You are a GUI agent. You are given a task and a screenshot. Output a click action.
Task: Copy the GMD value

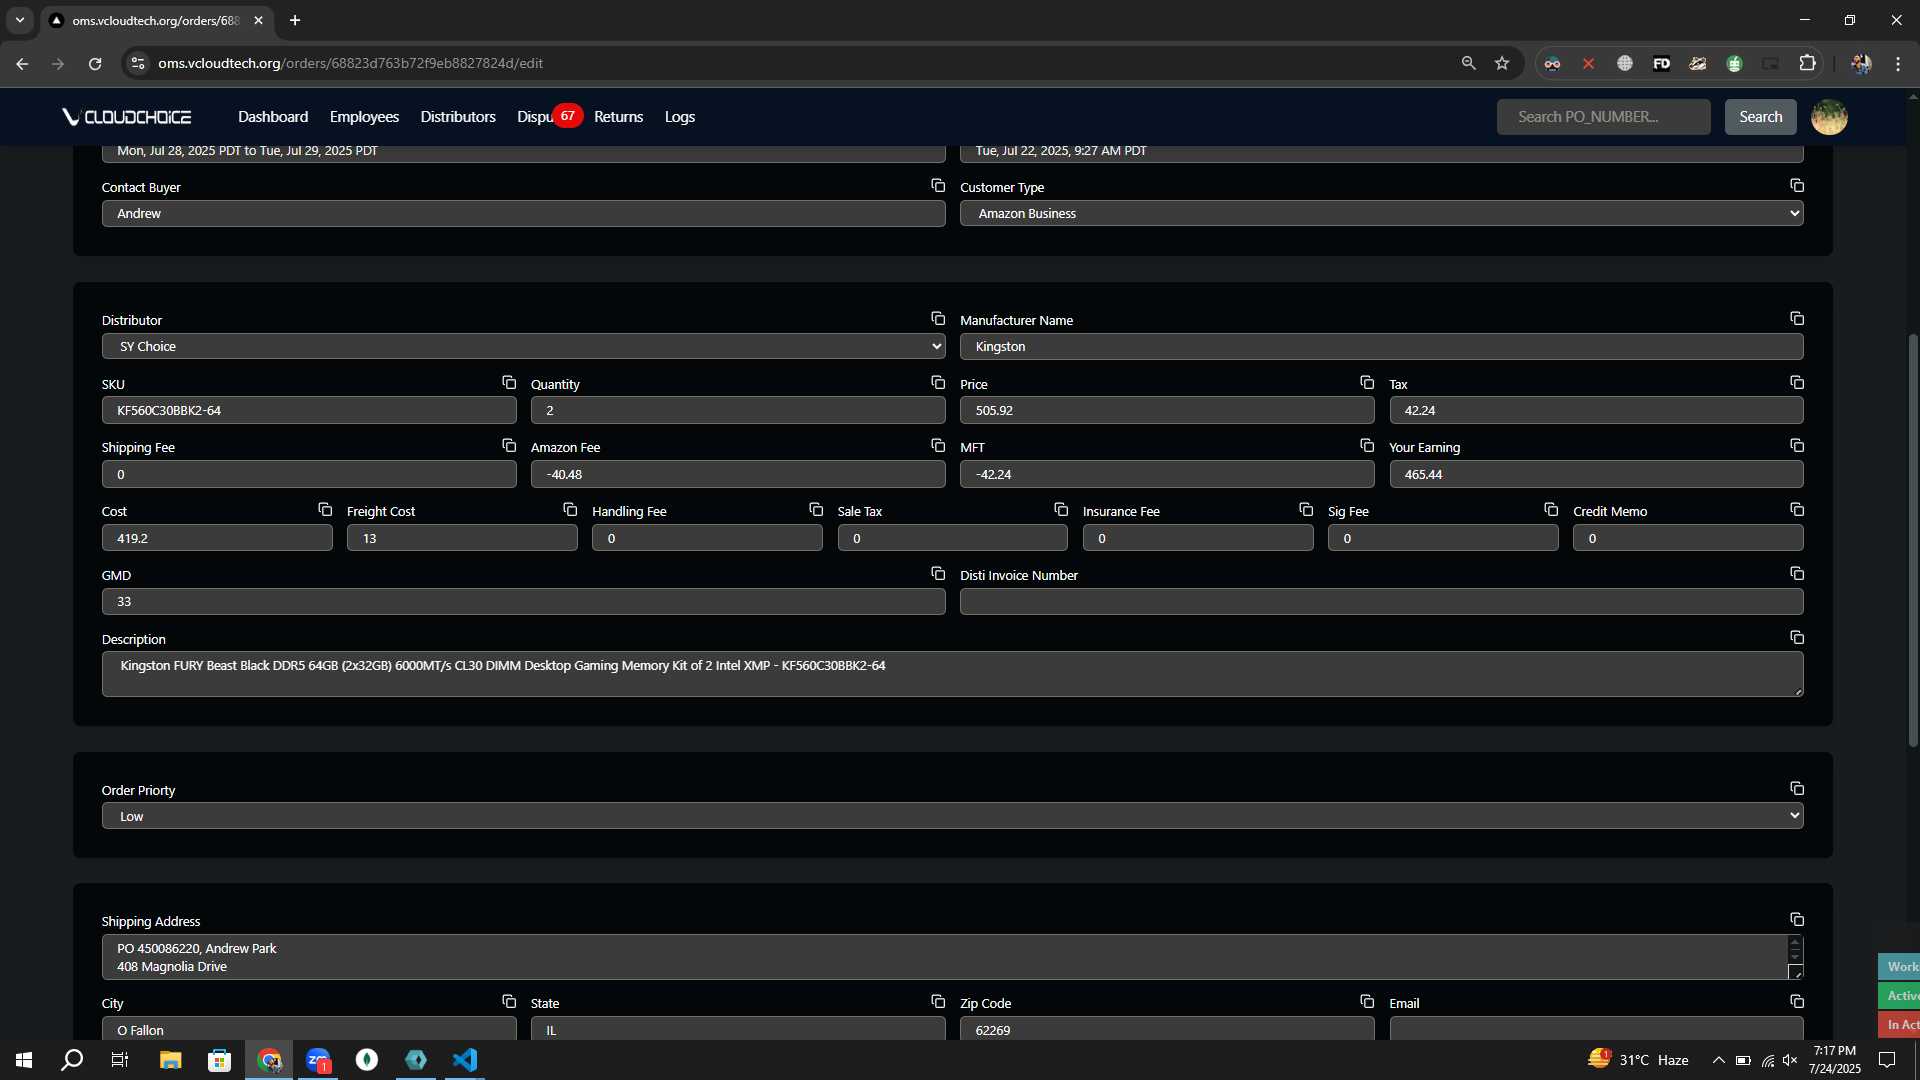(937, 574)
